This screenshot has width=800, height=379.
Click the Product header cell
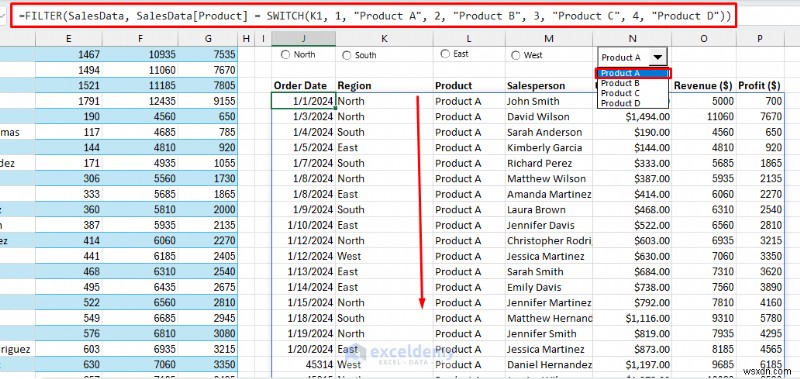469,86
